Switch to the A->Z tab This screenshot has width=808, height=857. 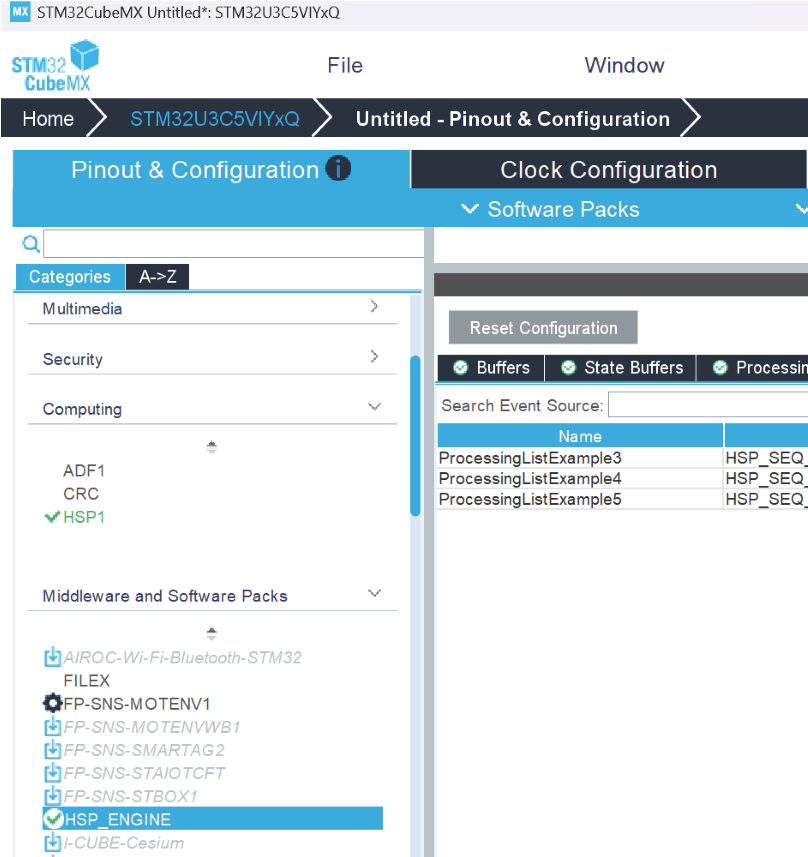coord(157,277)
